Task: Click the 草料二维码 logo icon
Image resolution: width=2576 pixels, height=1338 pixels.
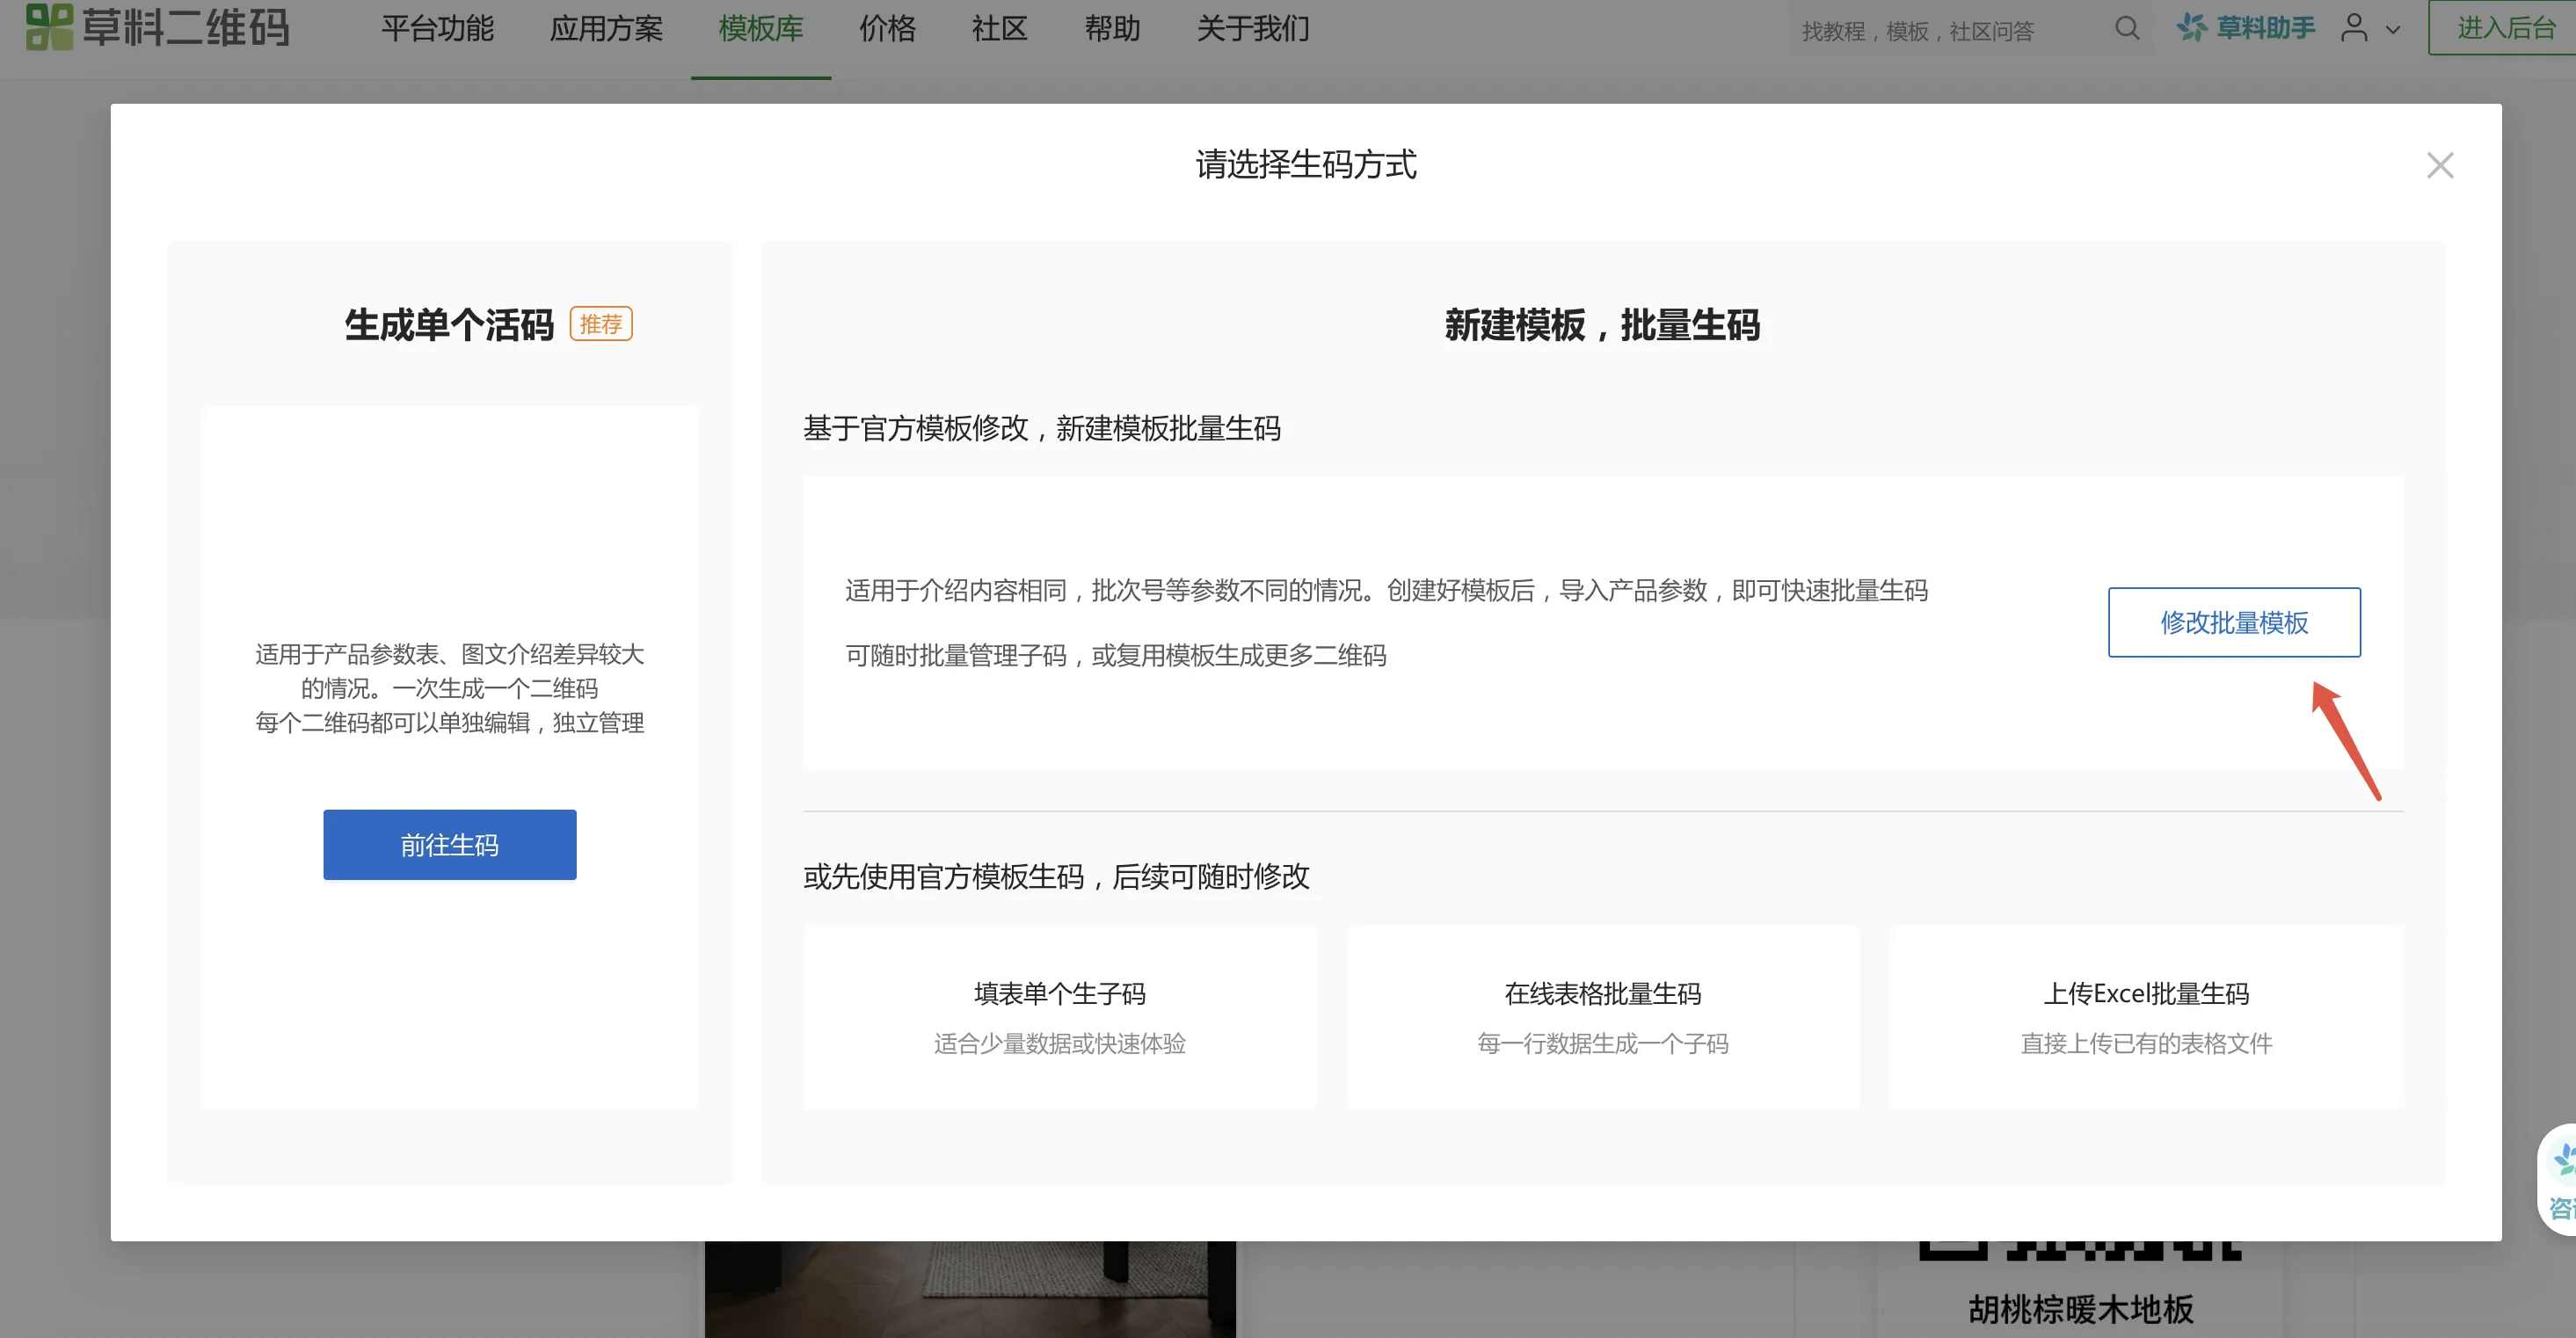Action: point(49,27)
